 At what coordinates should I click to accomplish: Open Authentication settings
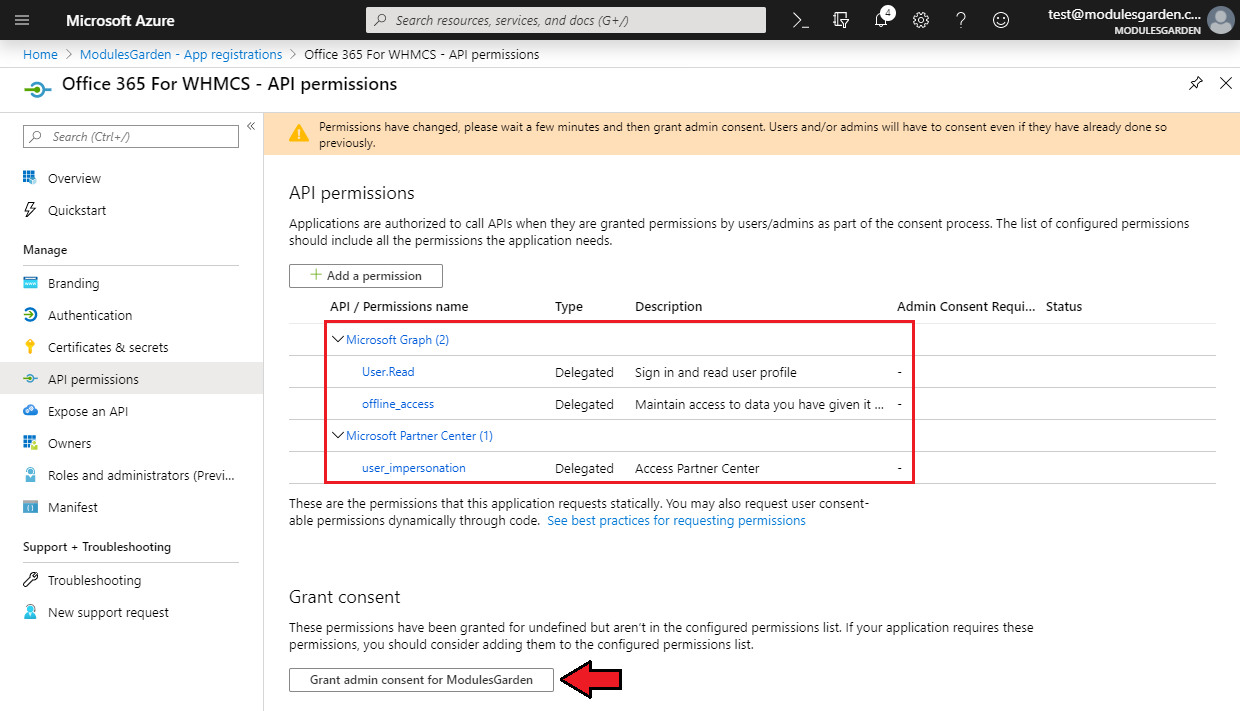(x=90, y=315)
